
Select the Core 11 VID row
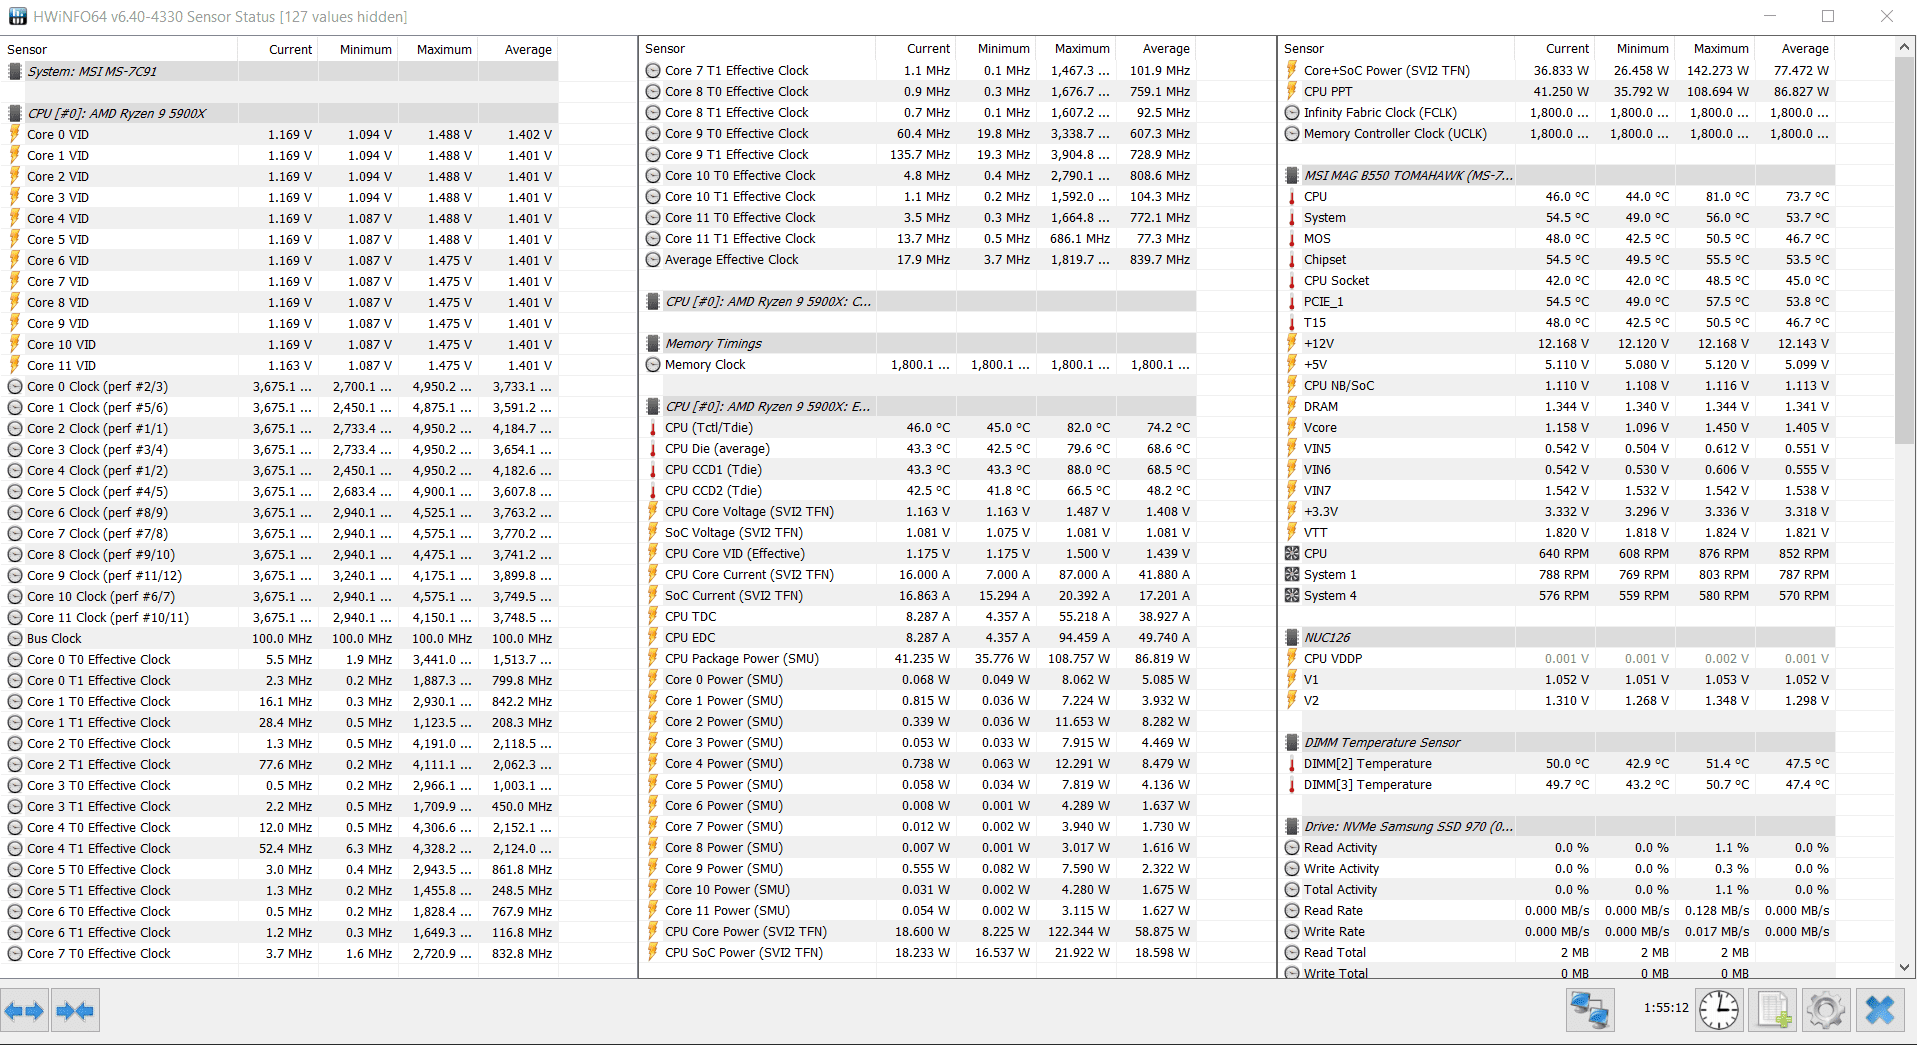click(280, 365)
